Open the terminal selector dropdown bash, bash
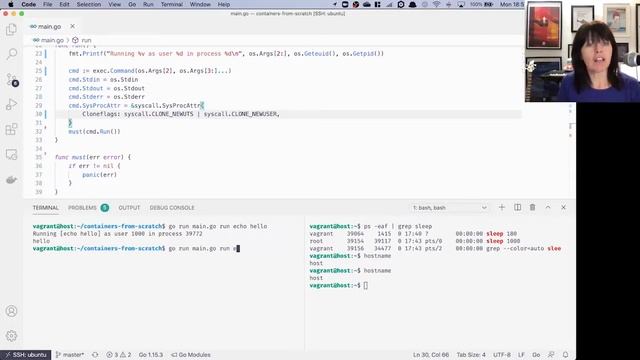Viewport: 640px width, 360px height. coord(450,208)
